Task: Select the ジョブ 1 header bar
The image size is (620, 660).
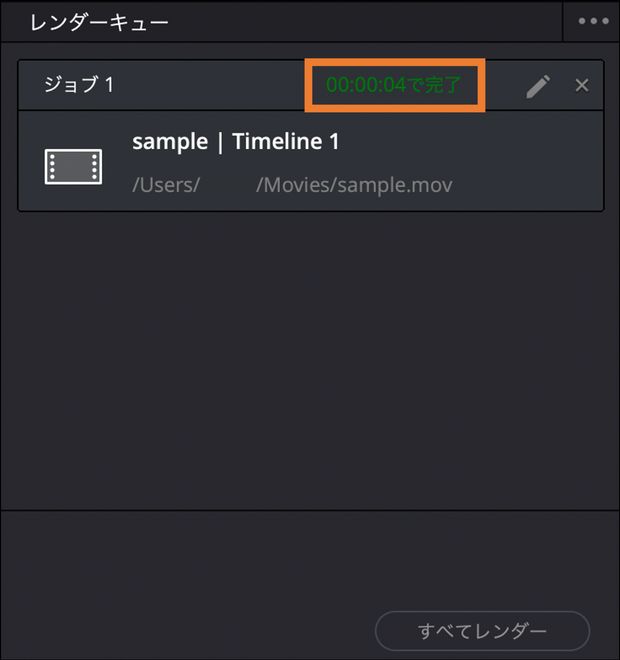Action: pyautogui.click(x=311, y=85)
